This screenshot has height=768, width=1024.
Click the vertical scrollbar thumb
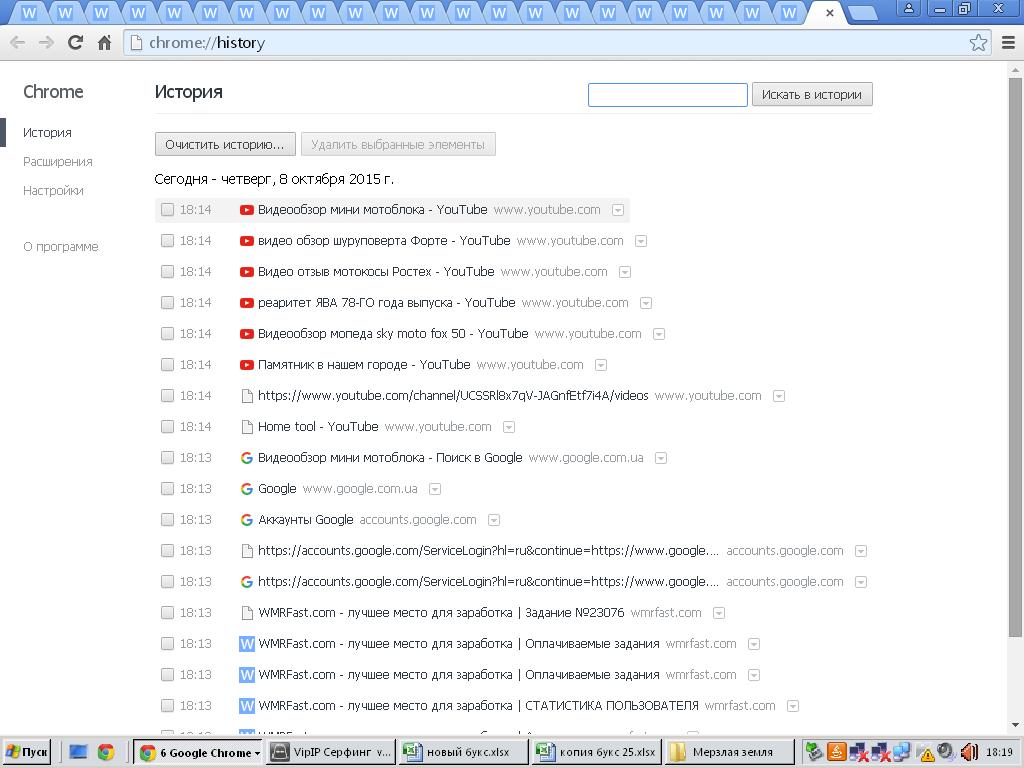(x=1015, y=356)
